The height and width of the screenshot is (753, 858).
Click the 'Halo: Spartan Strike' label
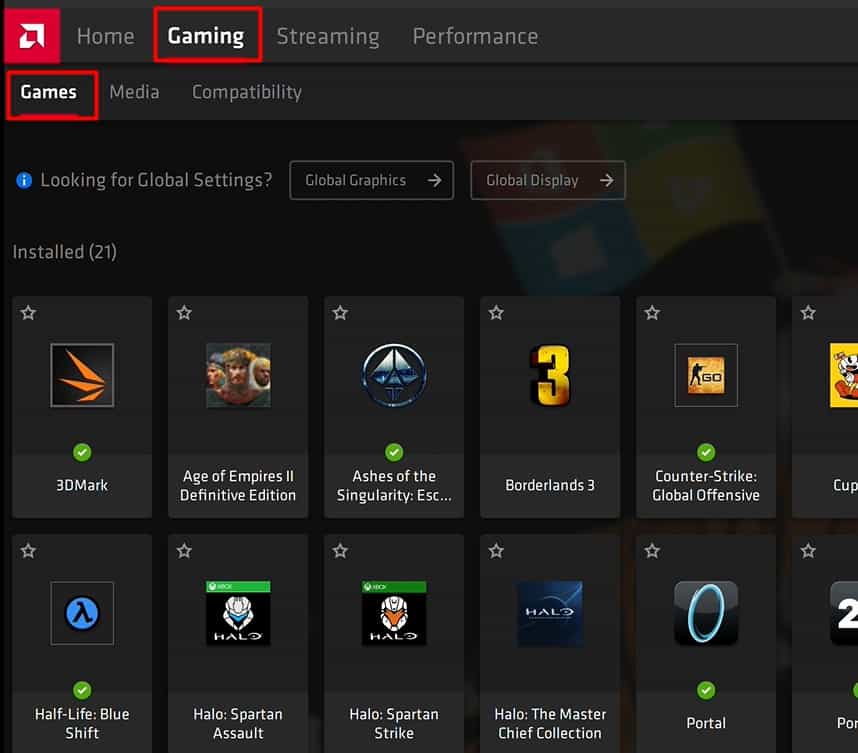tap(394, 723)
